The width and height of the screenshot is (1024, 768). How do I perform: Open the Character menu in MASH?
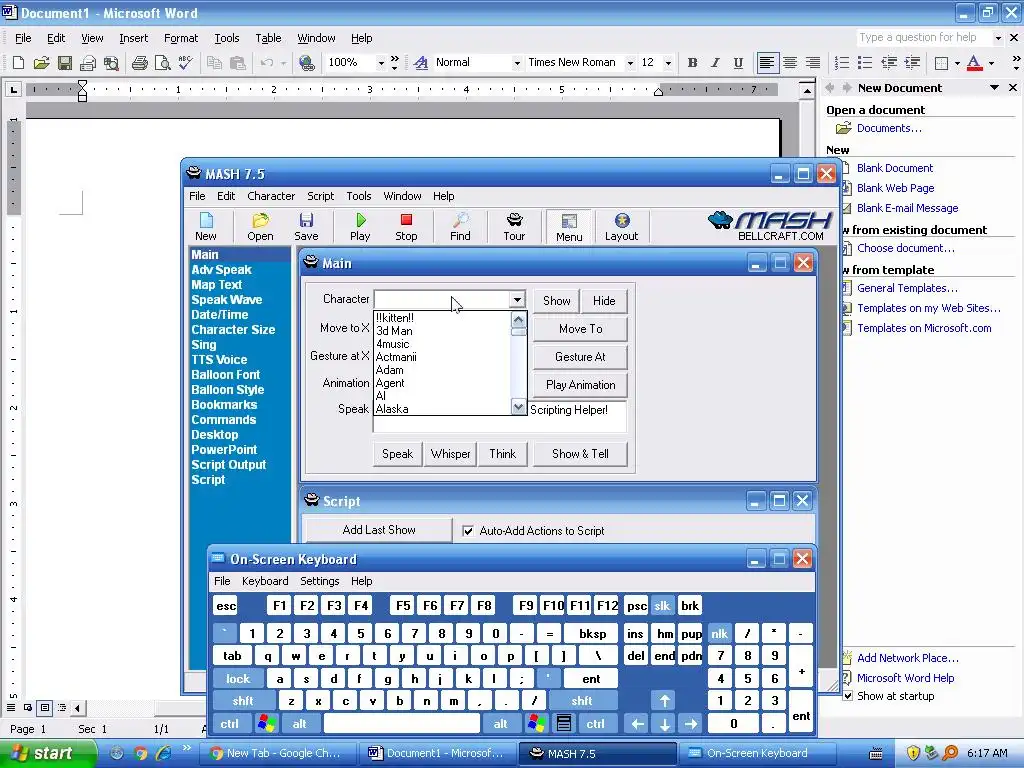tap(271, 196)
